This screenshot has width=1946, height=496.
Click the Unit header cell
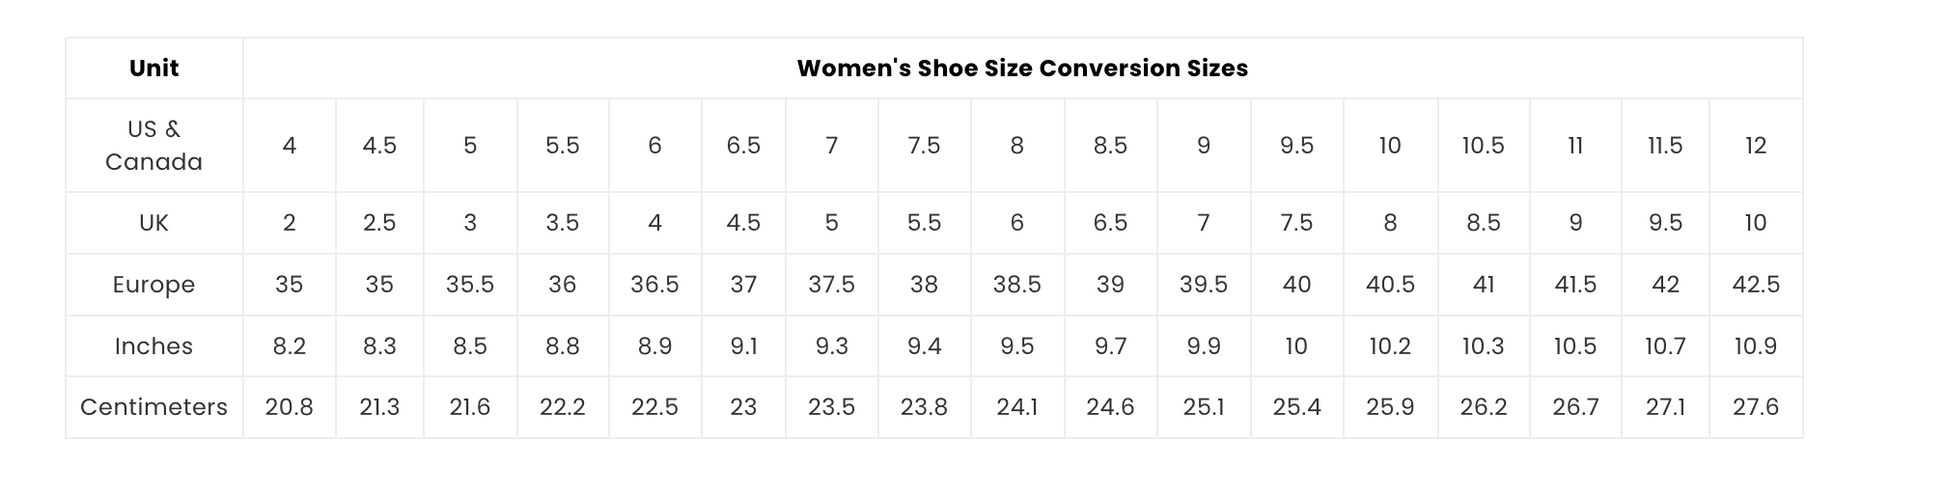click(x=154, y=68)
